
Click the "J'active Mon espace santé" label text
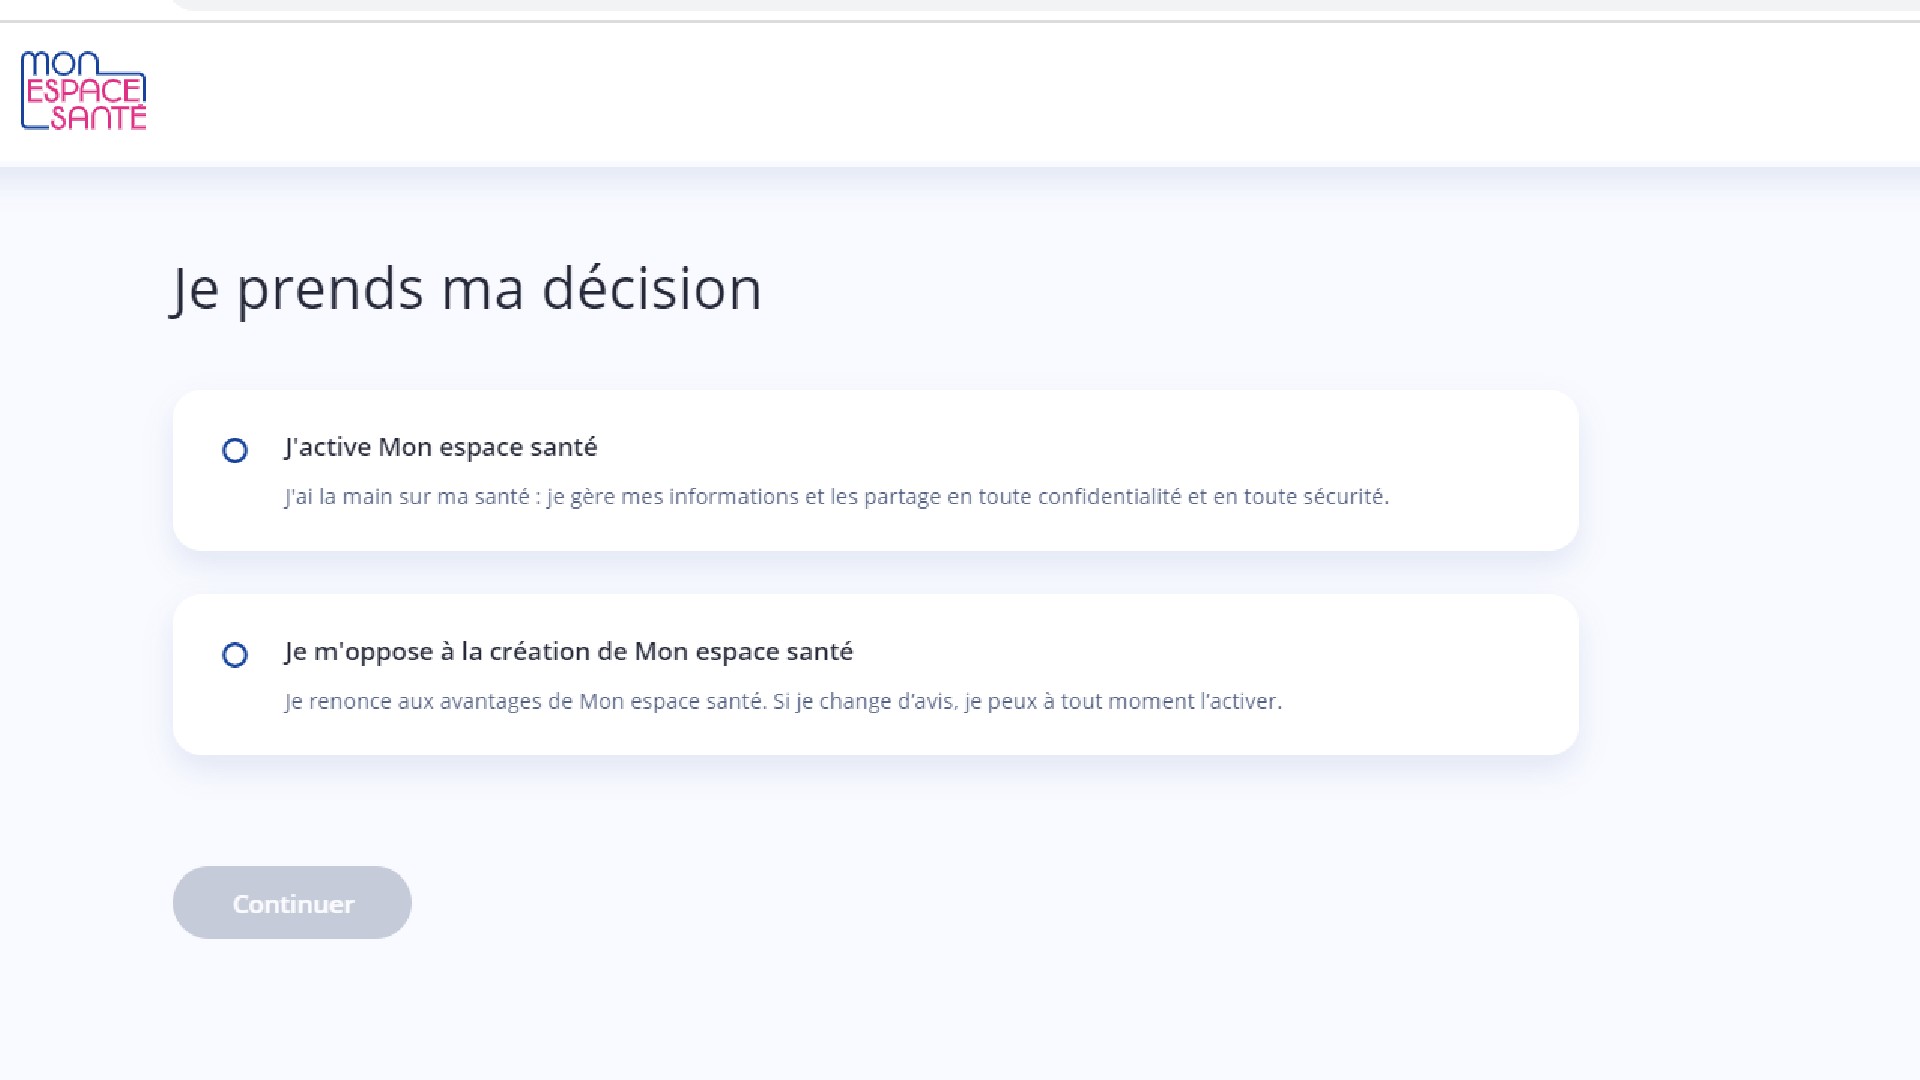441,447
